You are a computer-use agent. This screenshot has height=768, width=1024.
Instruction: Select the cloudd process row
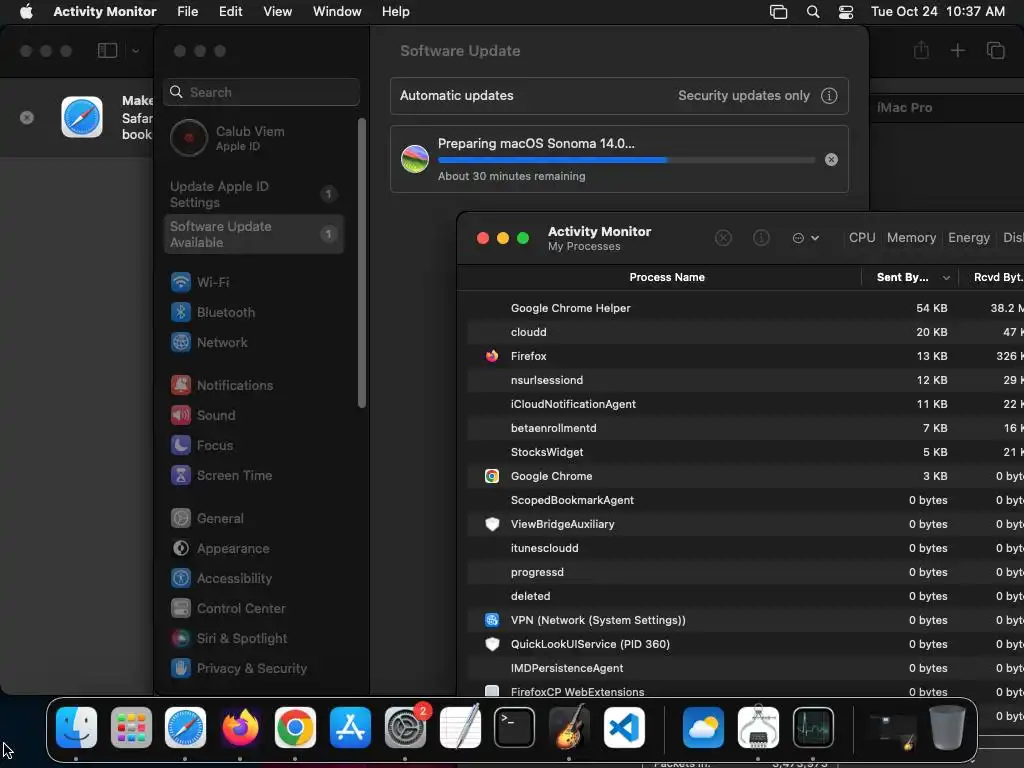[745, 332]
